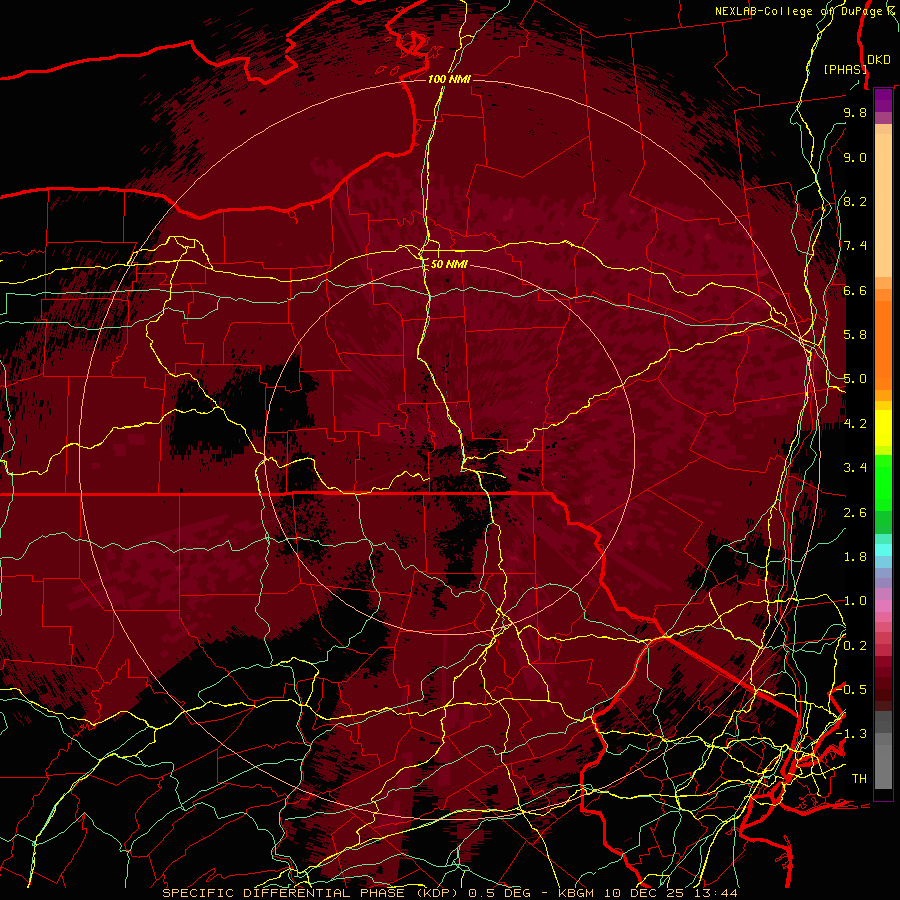The width and height of the screenshot is (900, 900).
Task: Click the 5.0 value on the scale
Action: [x=855, y=379]
